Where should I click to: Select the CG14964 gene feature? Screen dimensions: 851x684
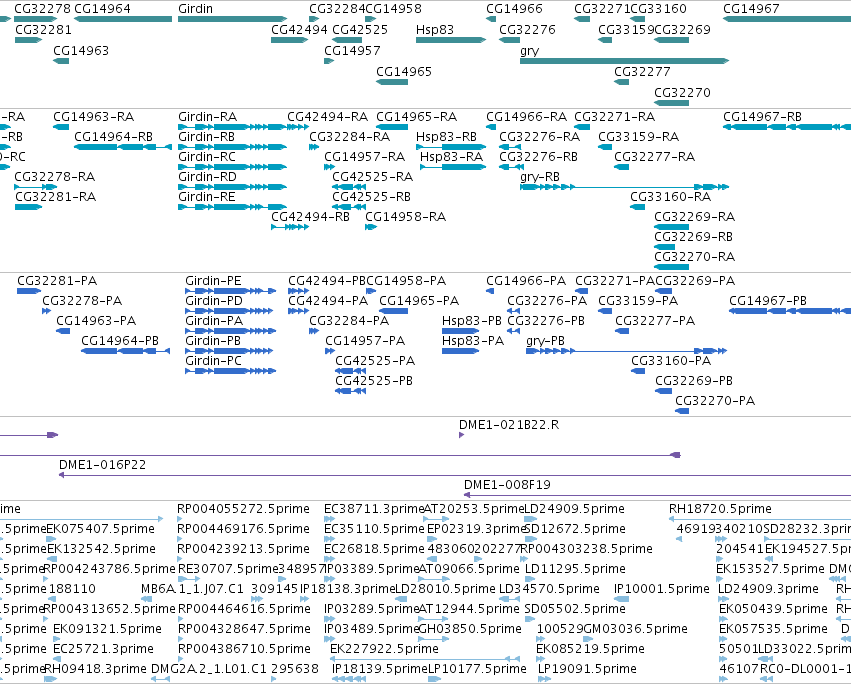[x=123, y=19]
